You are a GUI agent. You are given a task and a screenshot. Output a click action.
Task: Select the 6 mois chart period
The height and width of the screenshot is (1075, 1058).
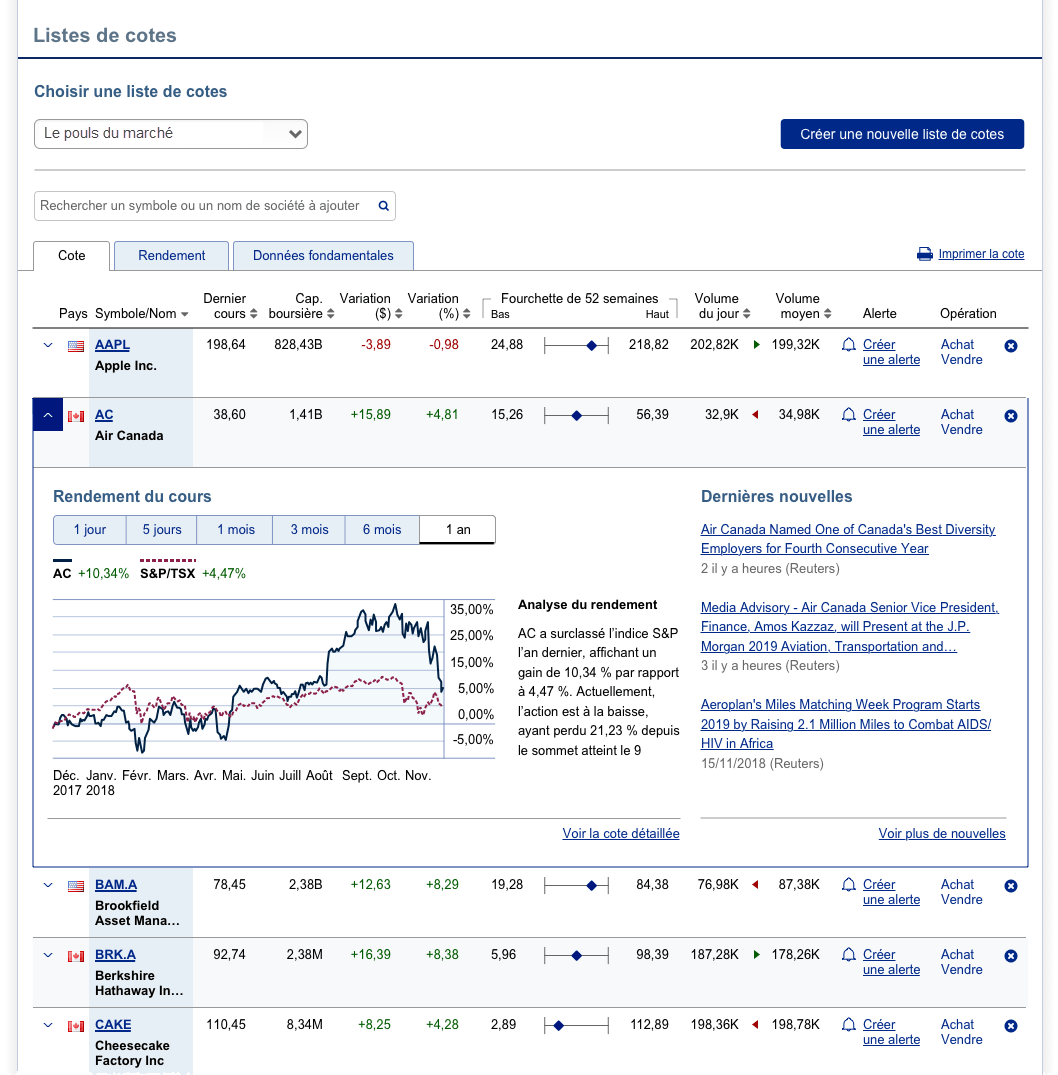point(382,530)
